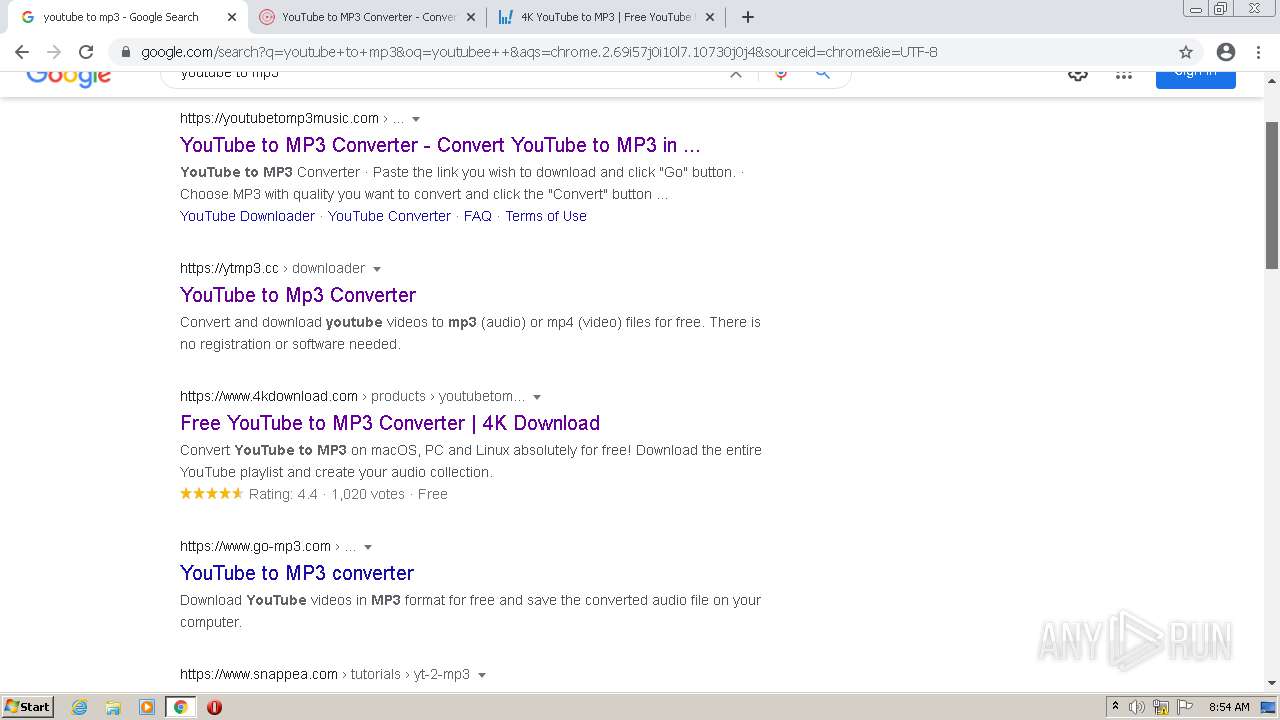Submit search with magnifier icon
The width and height of the screenshot is (1280, 720).
coord(822,74)
